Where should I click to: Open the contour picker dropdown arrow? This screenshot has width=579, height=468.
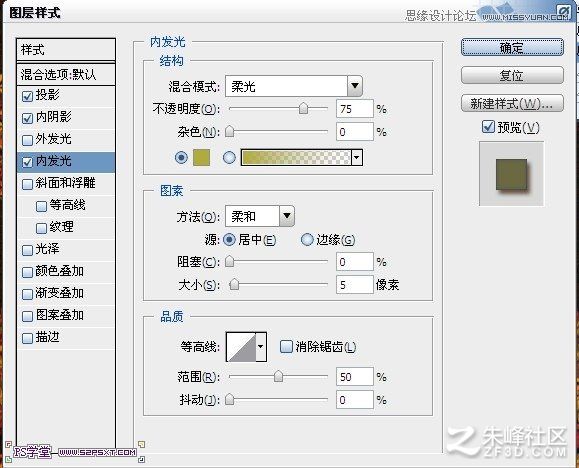tap(261, 346)
